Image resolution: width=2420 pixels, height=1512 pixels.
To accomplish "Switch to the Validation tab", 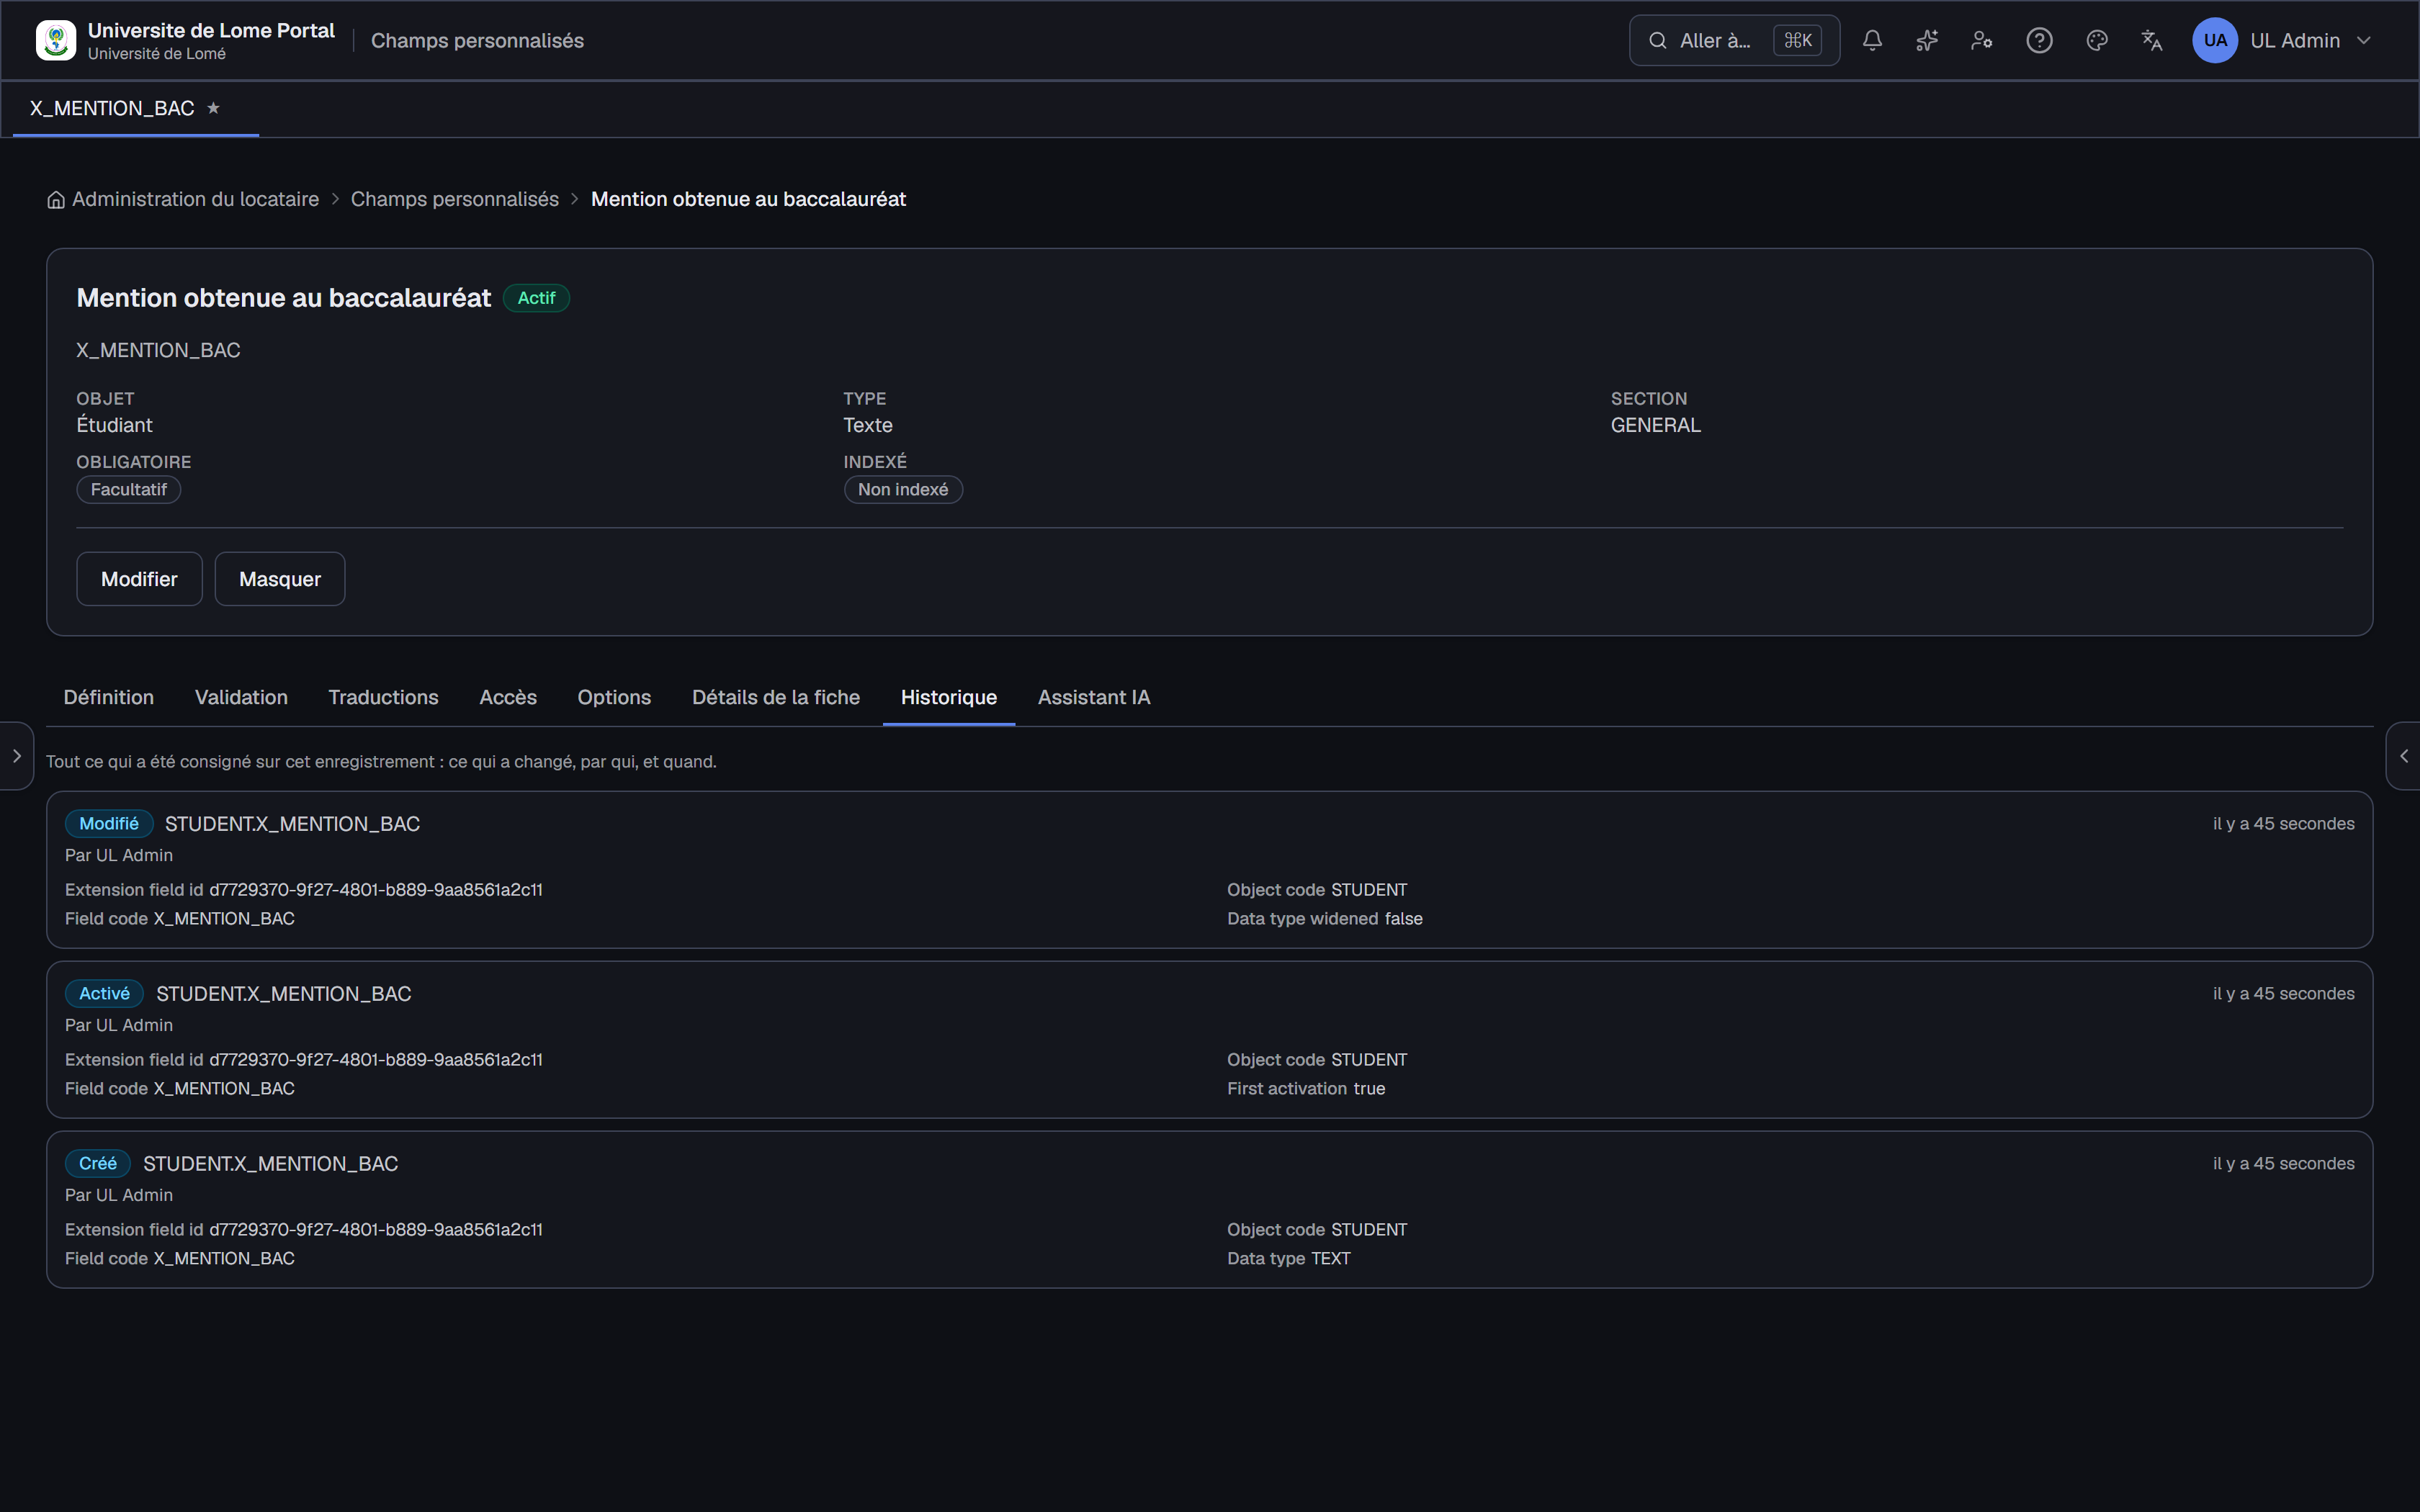I will pyautogui.click(x=241, y=697).
